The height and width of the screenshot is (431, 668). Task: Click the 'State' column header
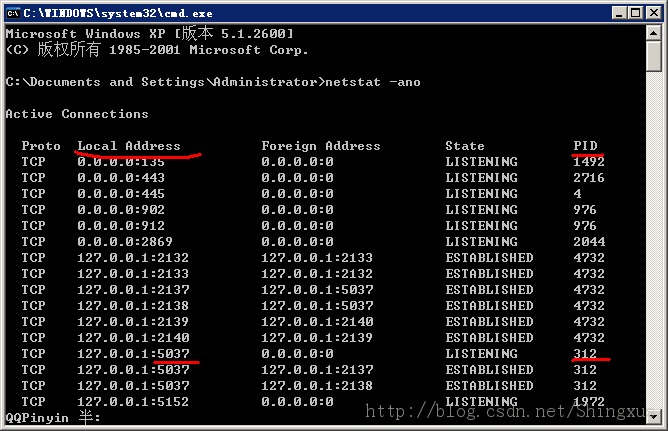[465, 146]
